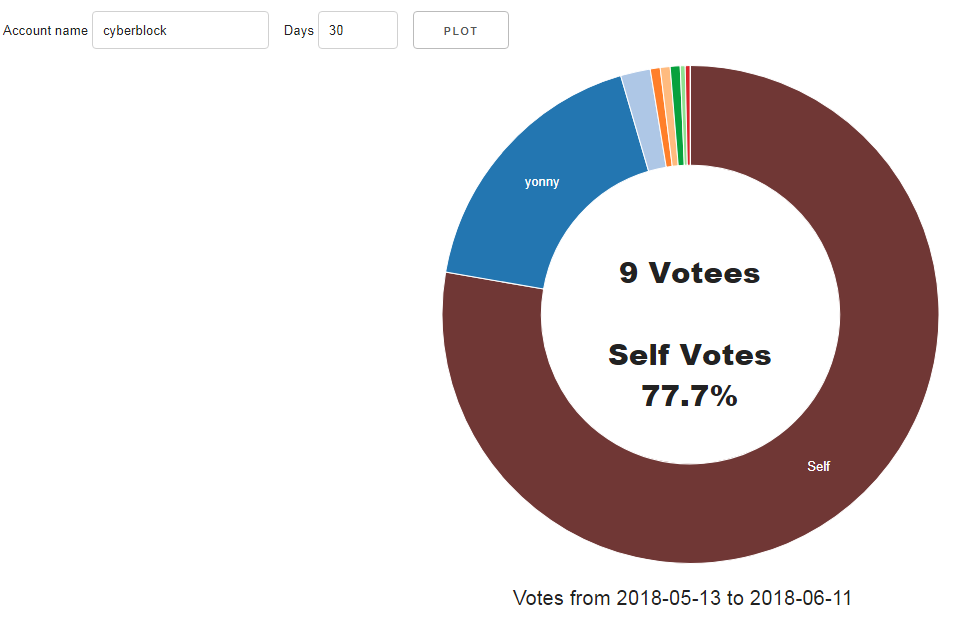Screen dimensions: 960x634
Task: Click the light blue donut slice
Action: pos(641,122)
